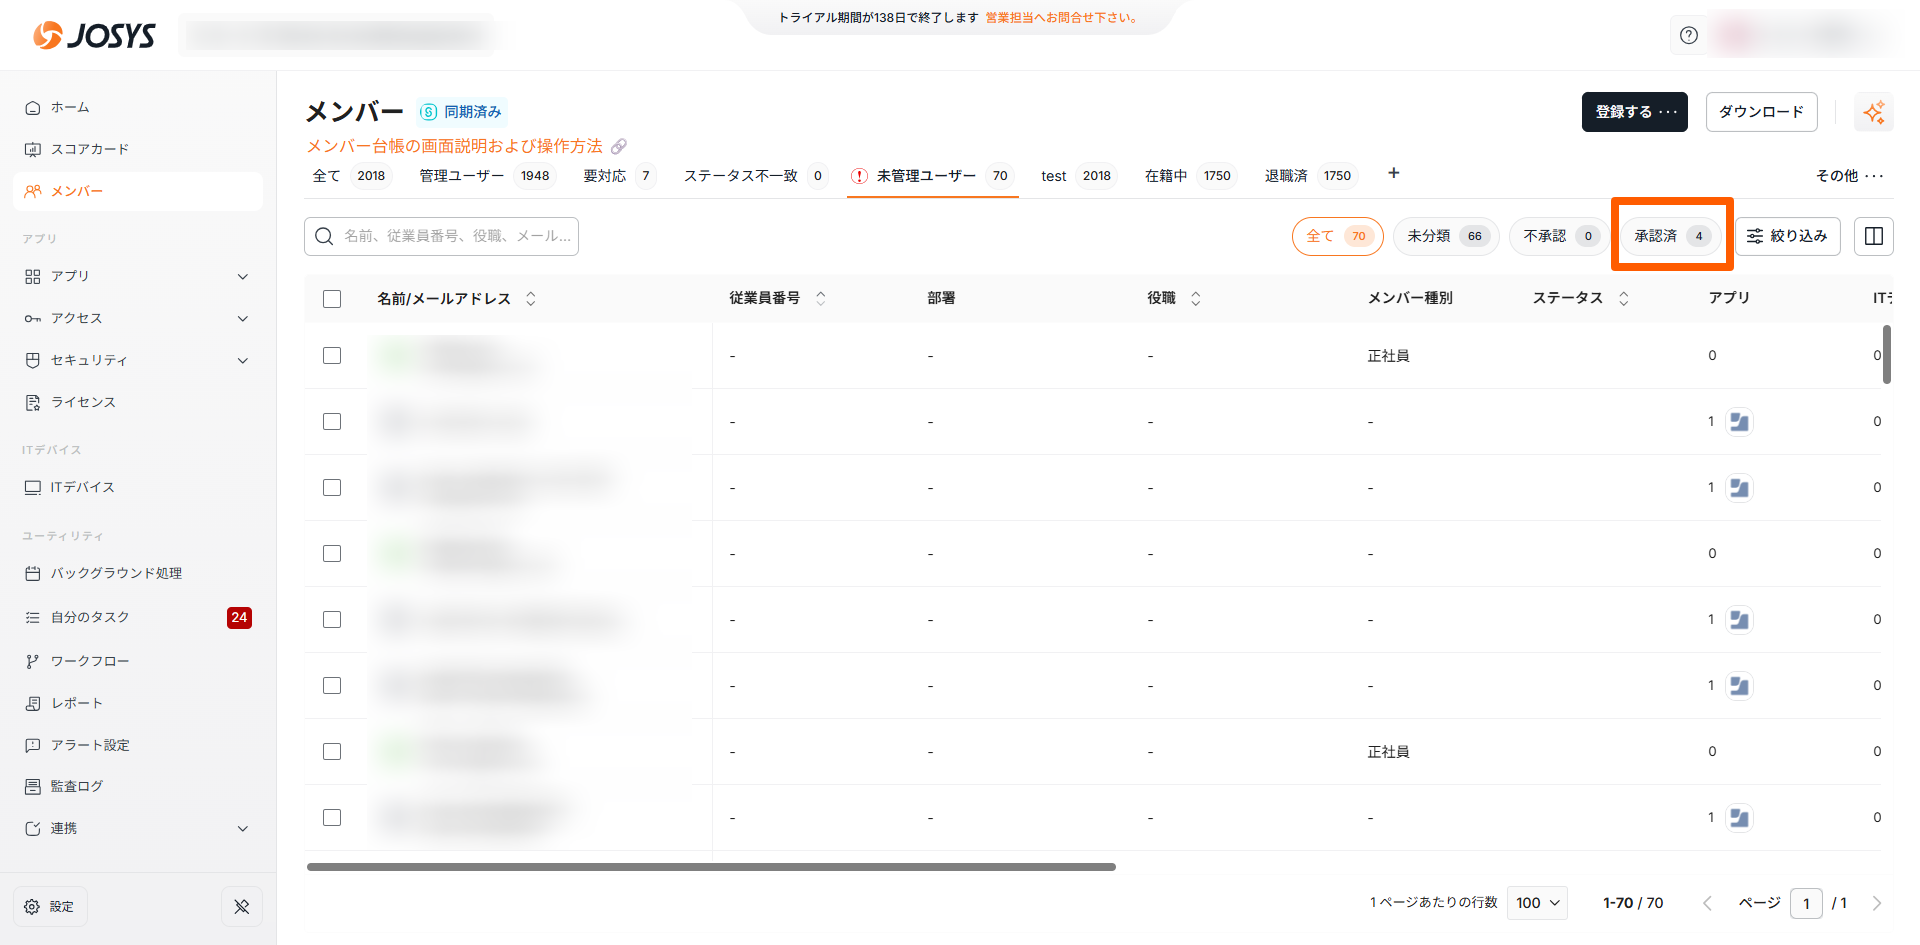Click the pin sidebar icon

(241, 906)
